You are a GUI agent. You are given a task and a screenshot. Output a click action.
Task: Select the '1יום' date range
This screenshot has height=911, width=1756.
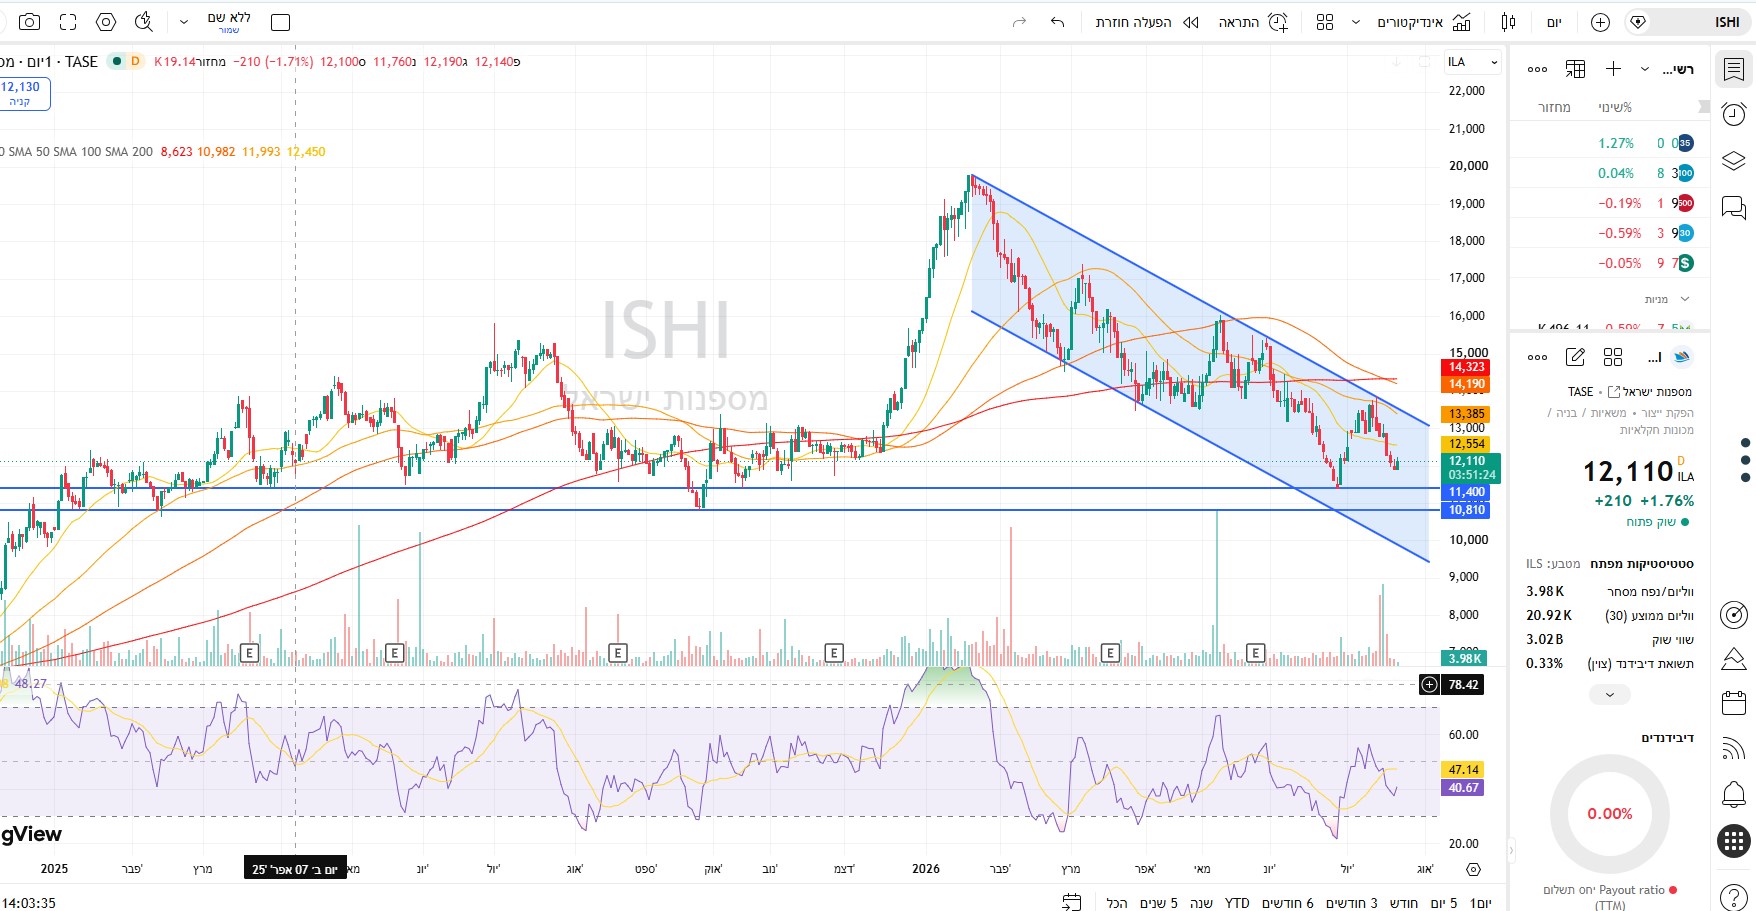click(x=1481, y=902)
